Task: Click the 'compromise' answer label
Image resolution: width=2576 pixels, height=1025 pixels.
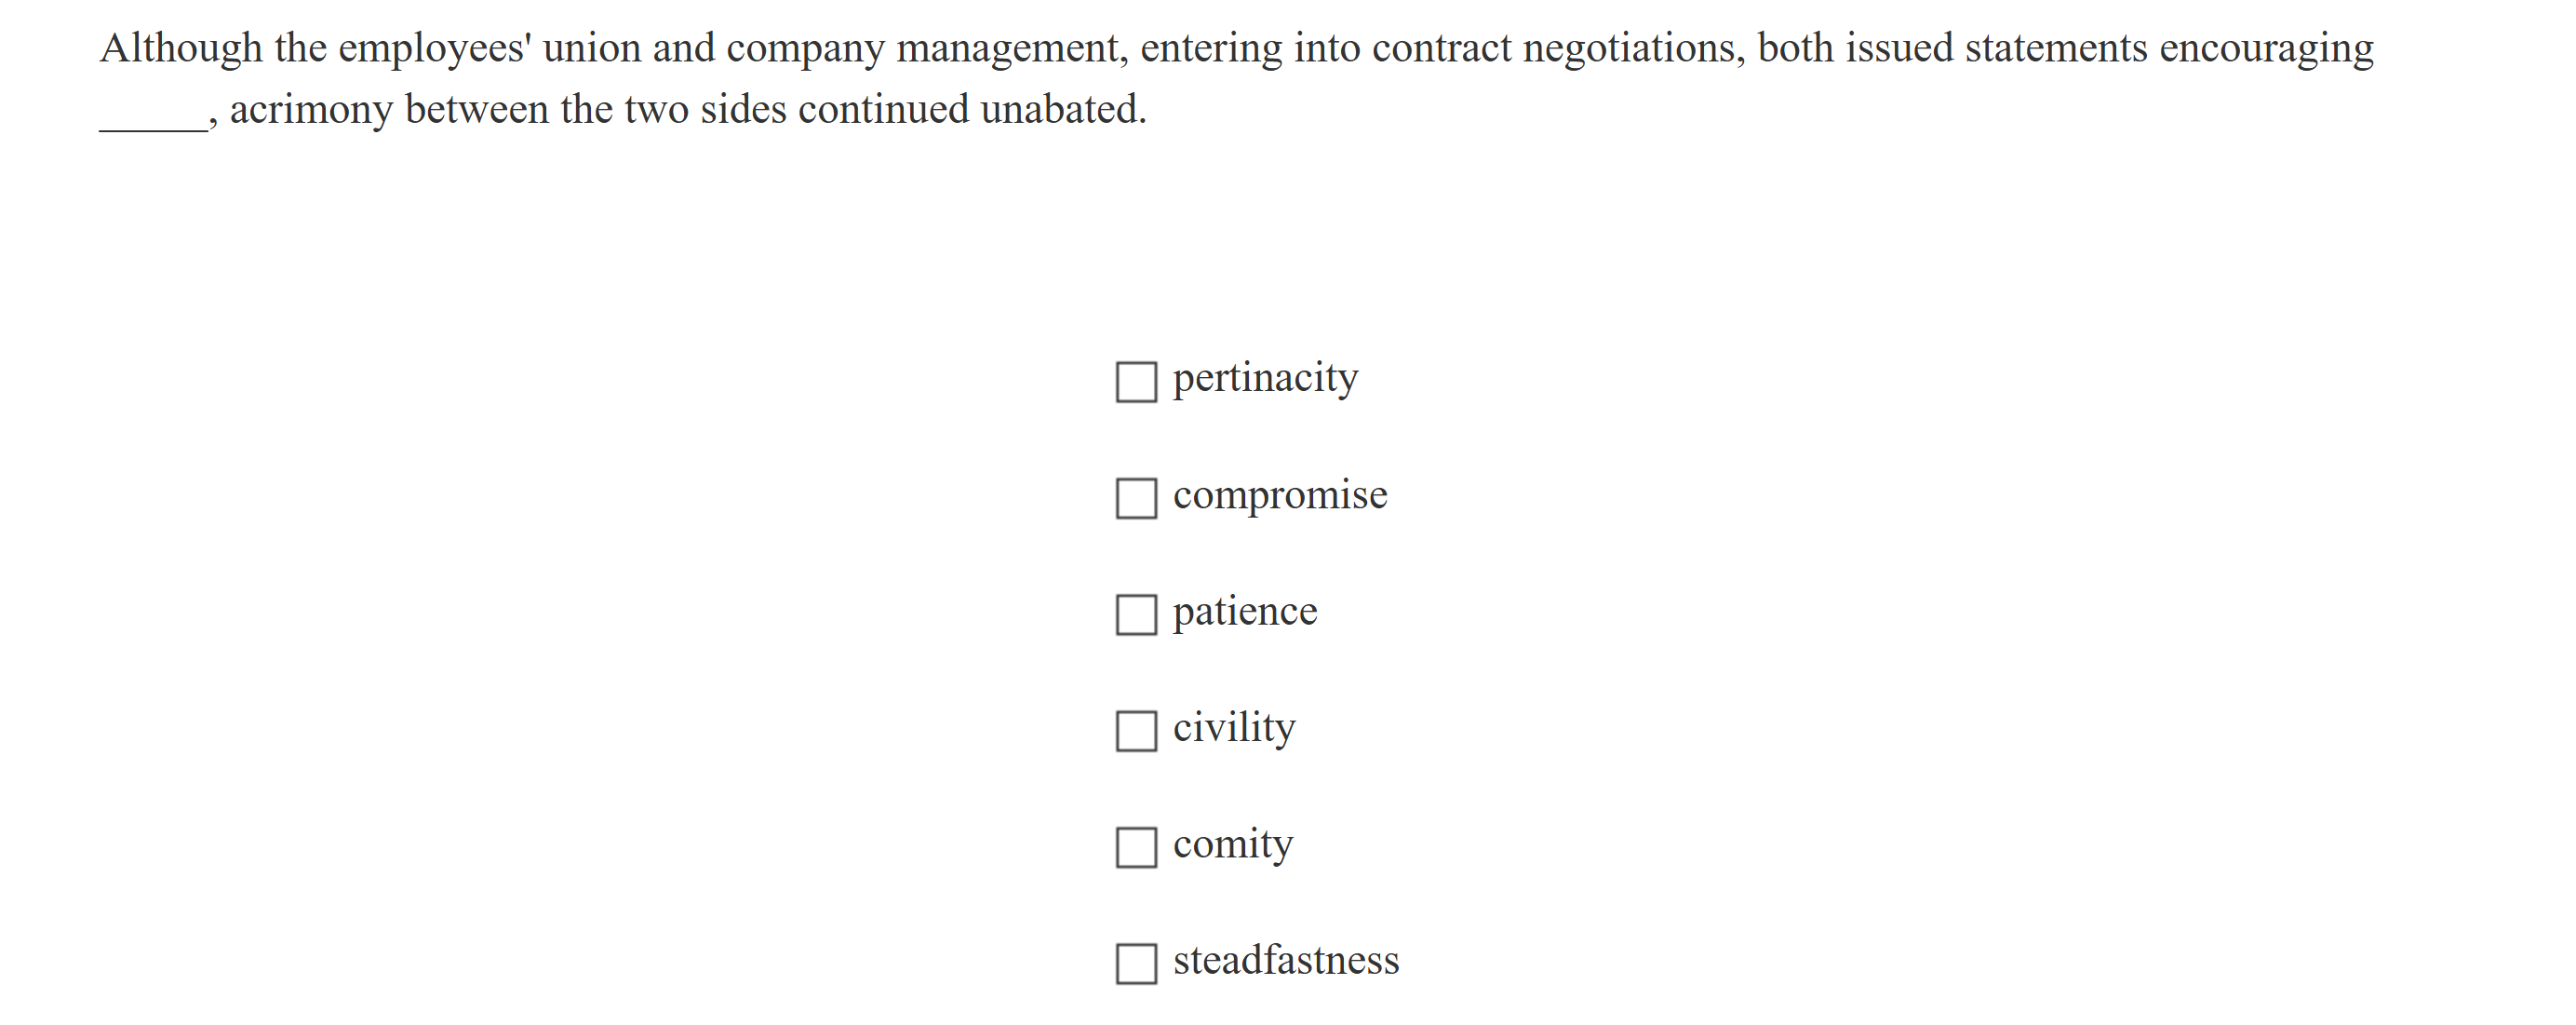Action: tap(1280, 495)
